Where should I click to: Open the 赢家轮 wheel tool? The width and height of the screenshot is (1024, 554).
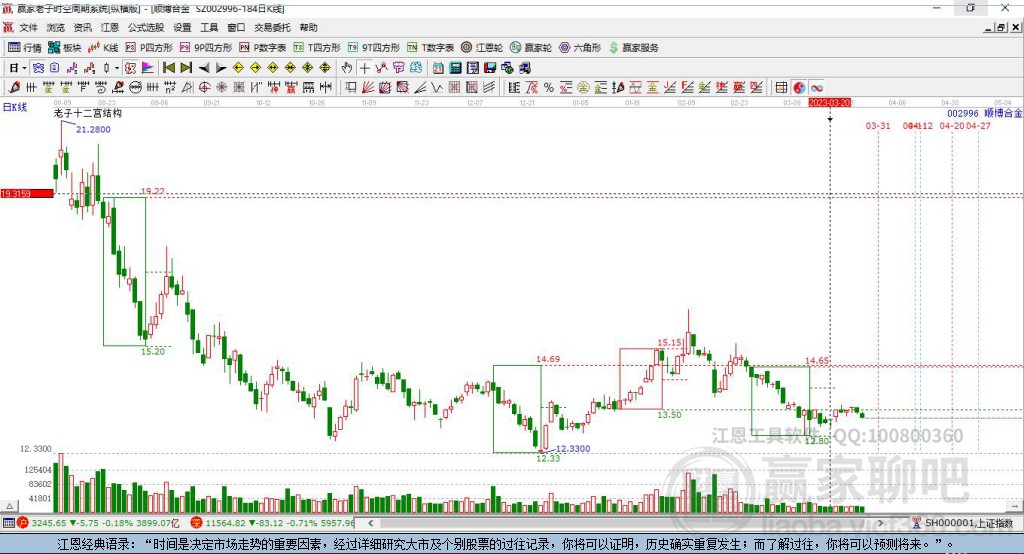pyautogui.click(x=531, y=48)
